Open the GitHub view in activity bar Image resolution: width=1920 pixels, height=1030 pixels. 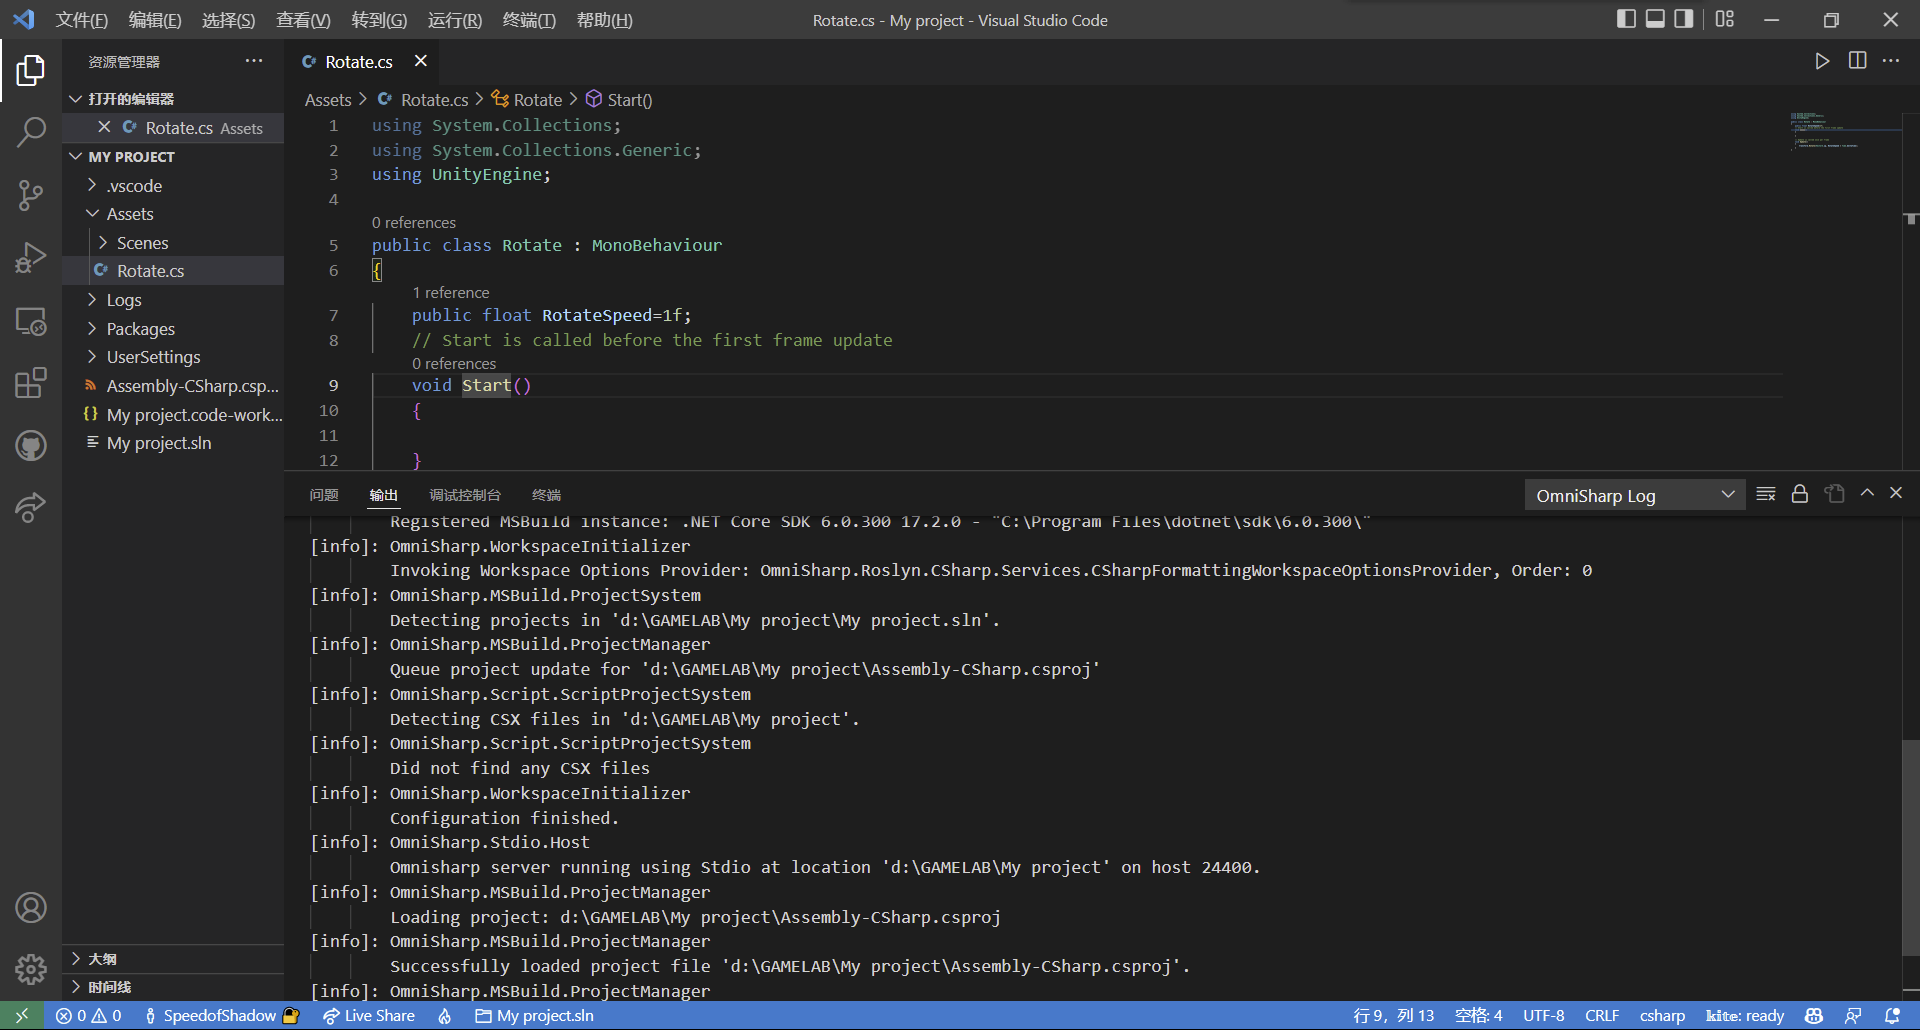(x=31, y=445)
